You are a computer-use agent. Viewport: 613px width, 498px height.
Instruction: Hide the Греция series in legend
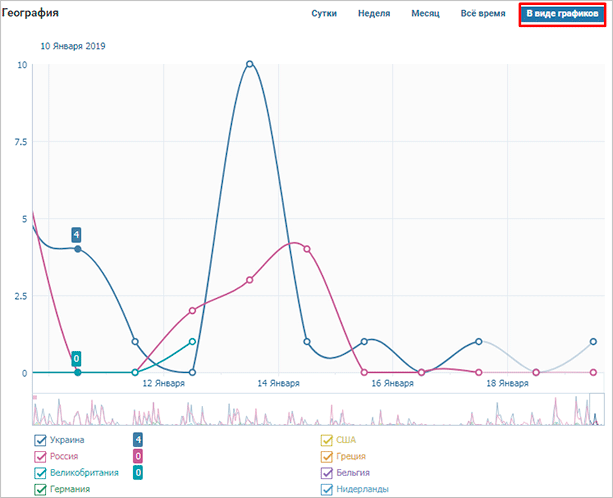[327, 456]
